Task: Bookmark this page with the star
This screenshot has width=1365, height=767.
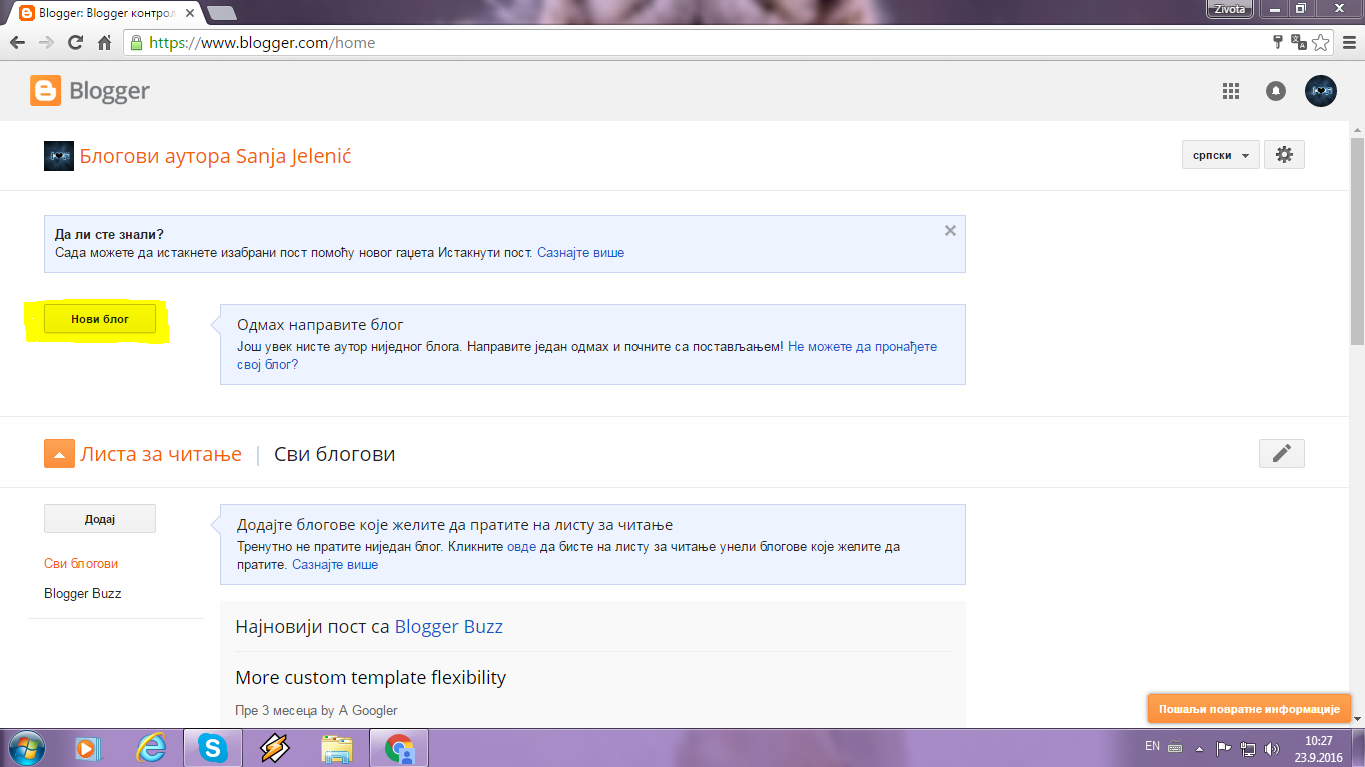Action: [1321, 43]
